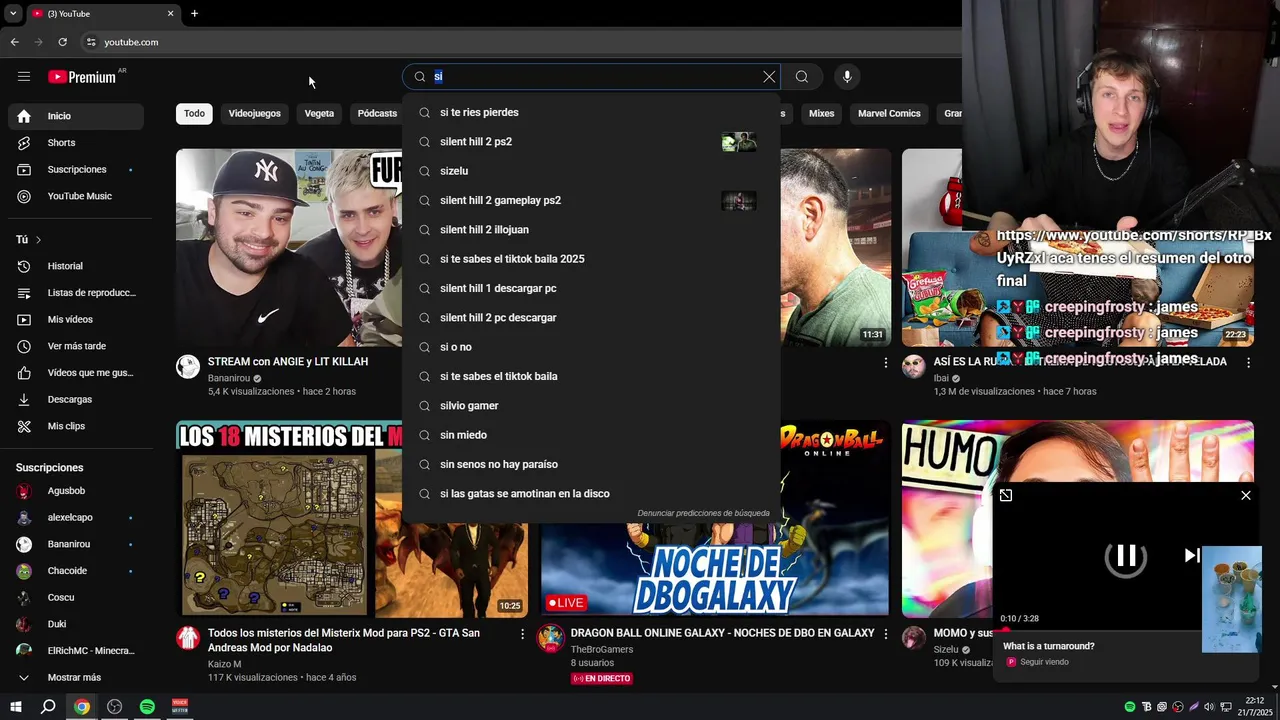Open Historial in the sidebar
Viewport: 1280px width, 720px height.
(x=76, y=266)
